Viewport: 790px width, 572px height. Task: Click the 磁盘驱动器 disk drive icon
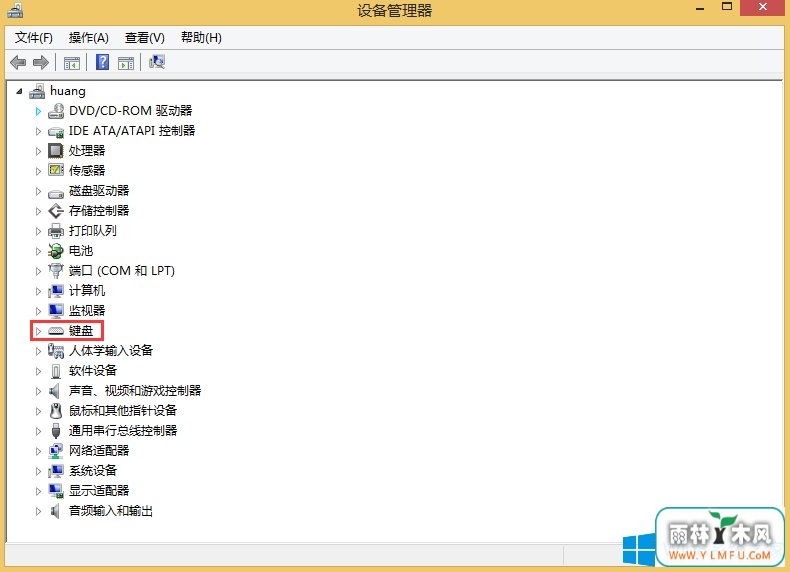[56, 193]
